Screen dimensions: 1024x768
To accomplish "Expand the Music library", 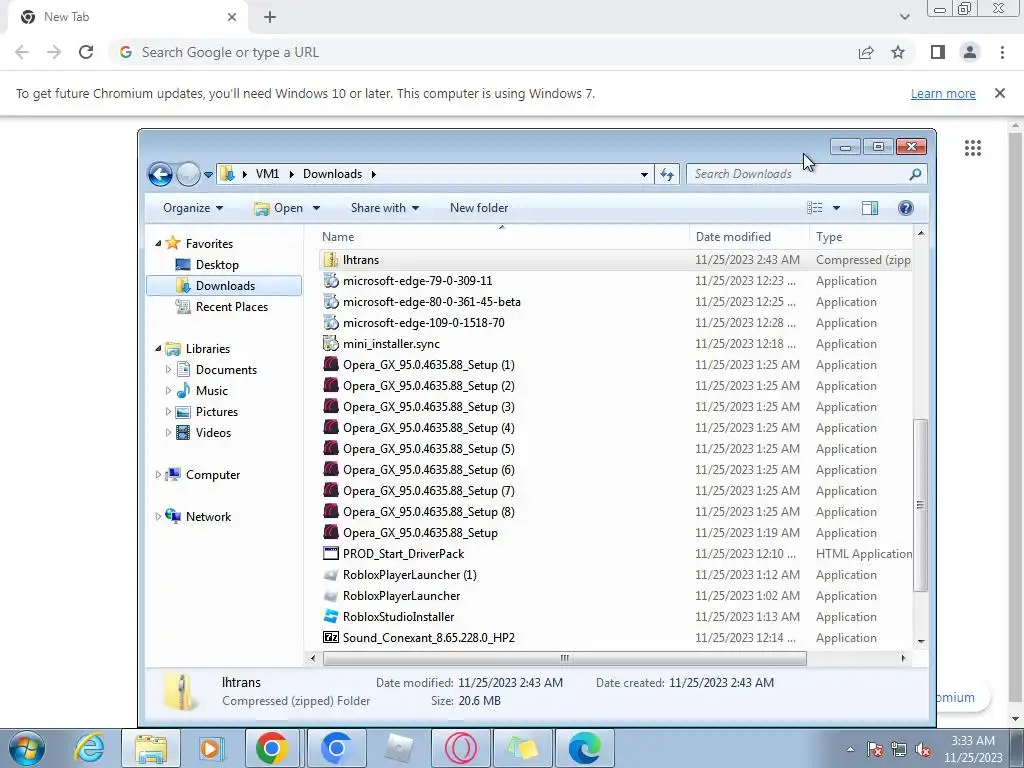I will tap(168, 391).
